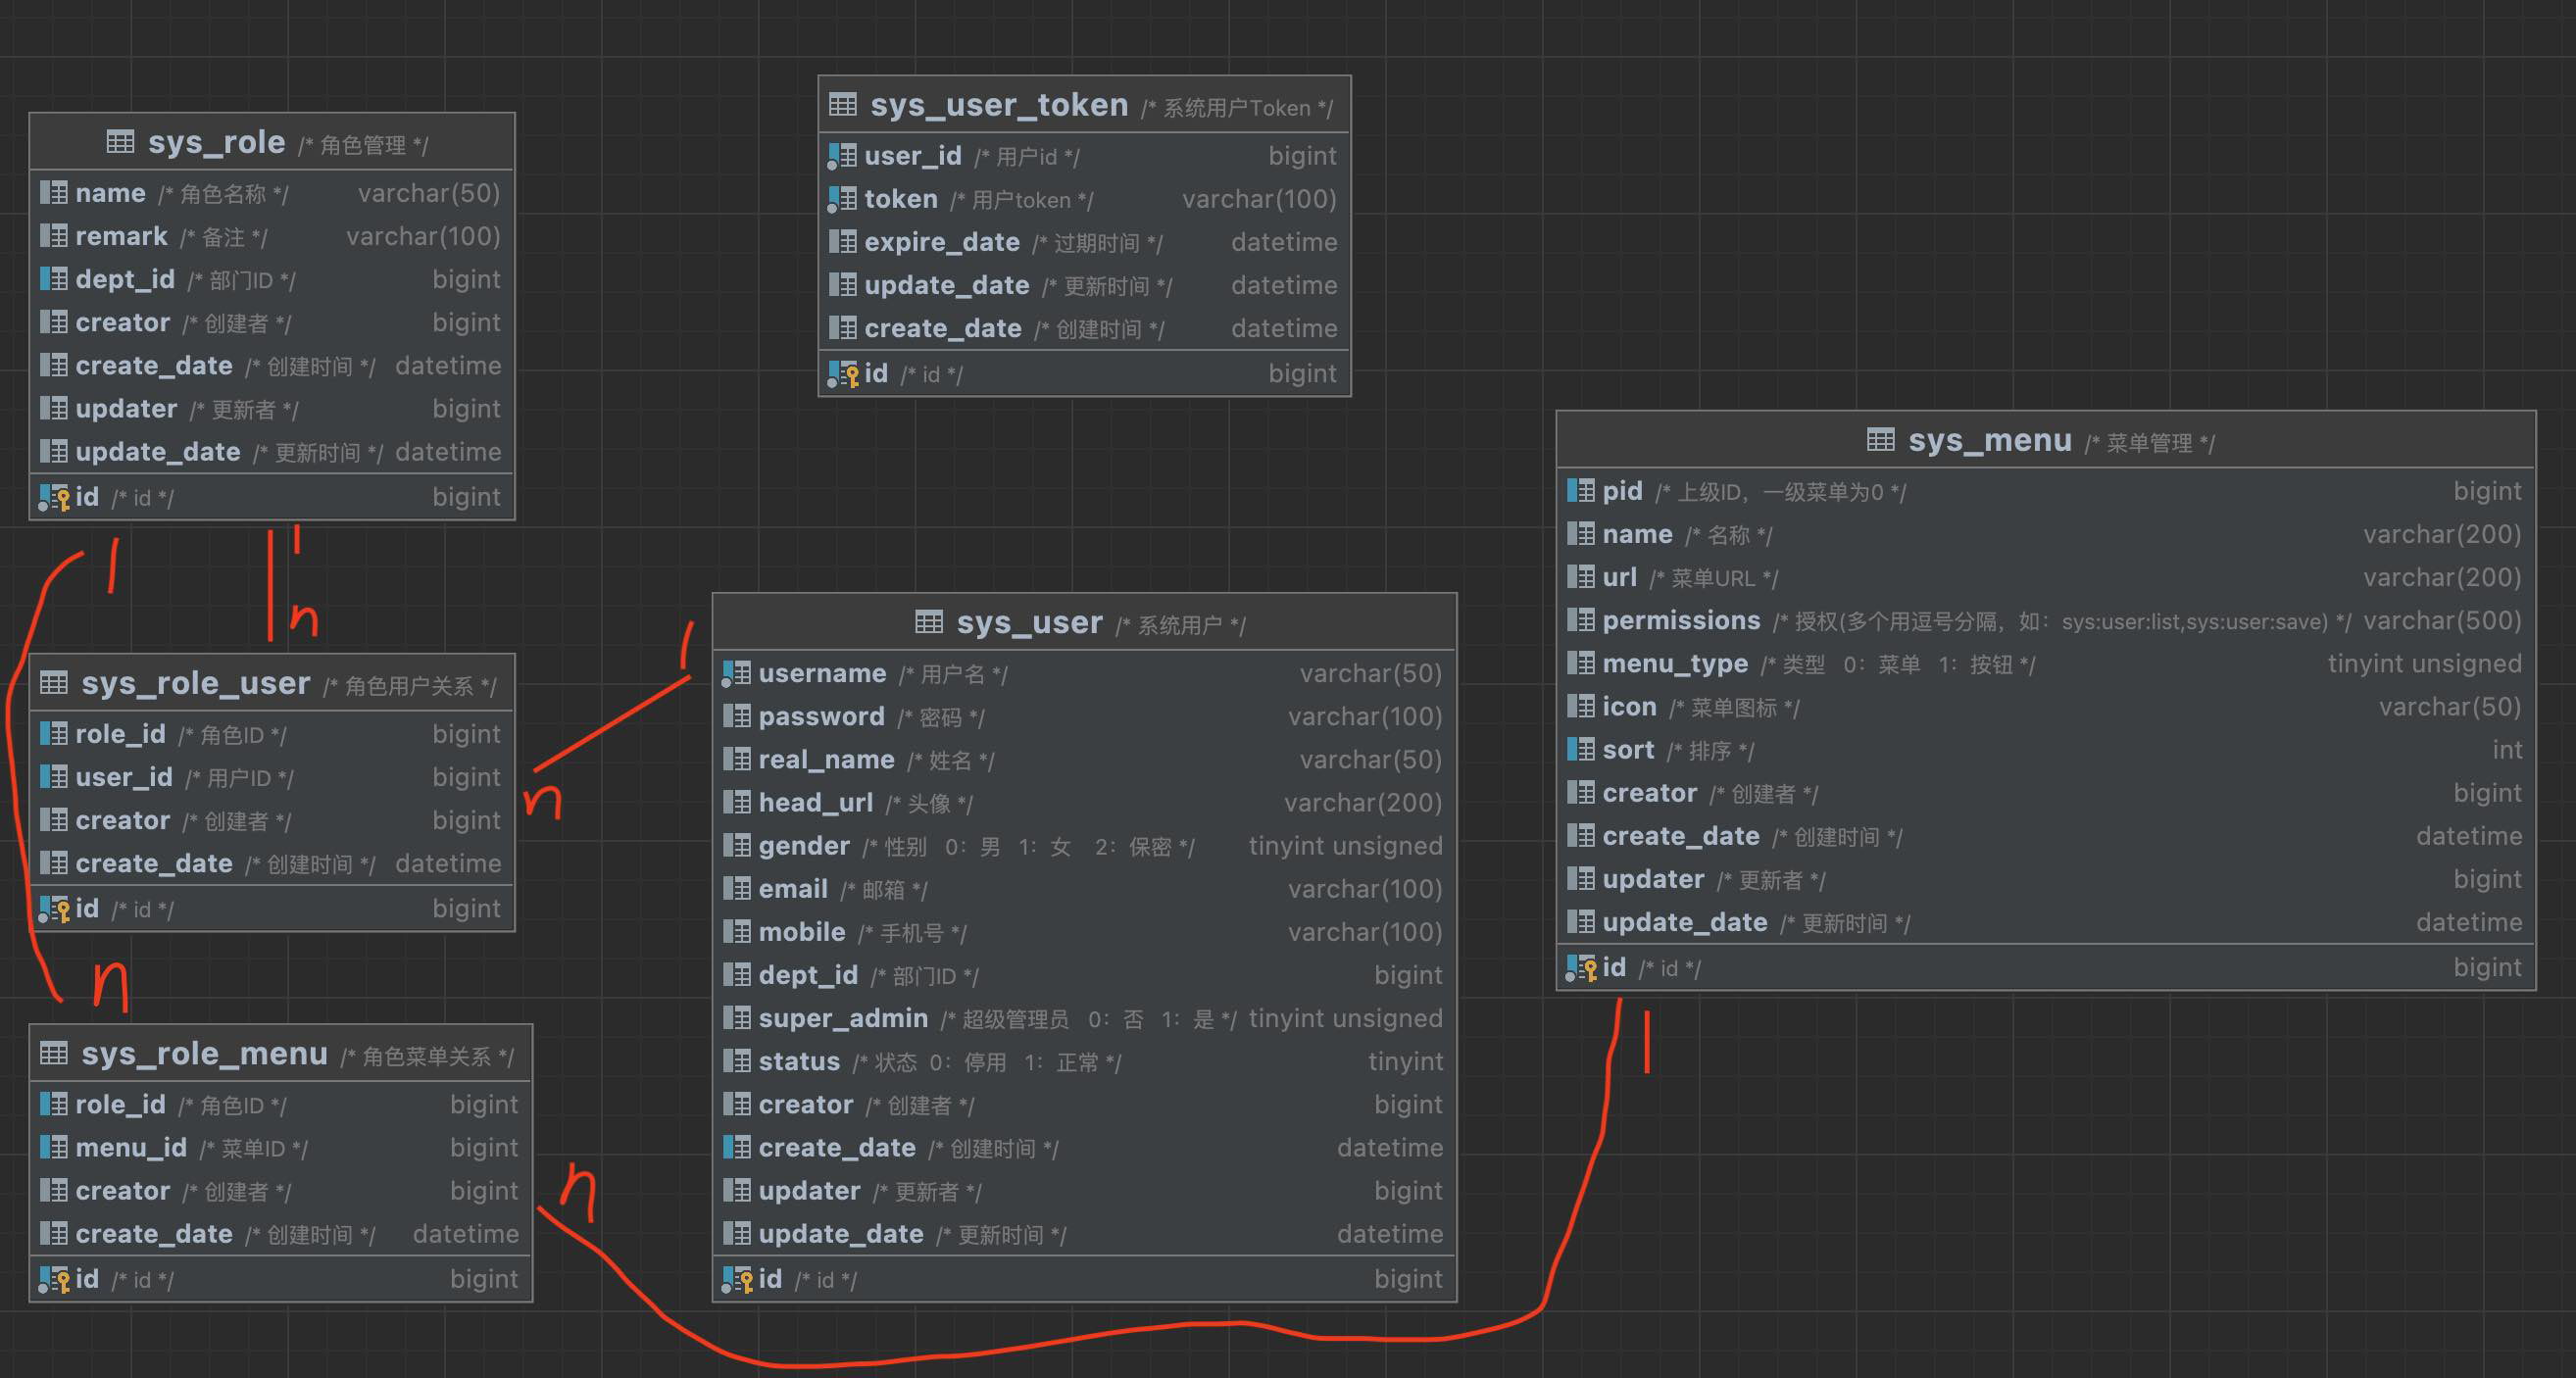The image size is (2576, 1378).
Task: Click varchar(50) type of sys_role name
Action: click(x=429, y=193)
